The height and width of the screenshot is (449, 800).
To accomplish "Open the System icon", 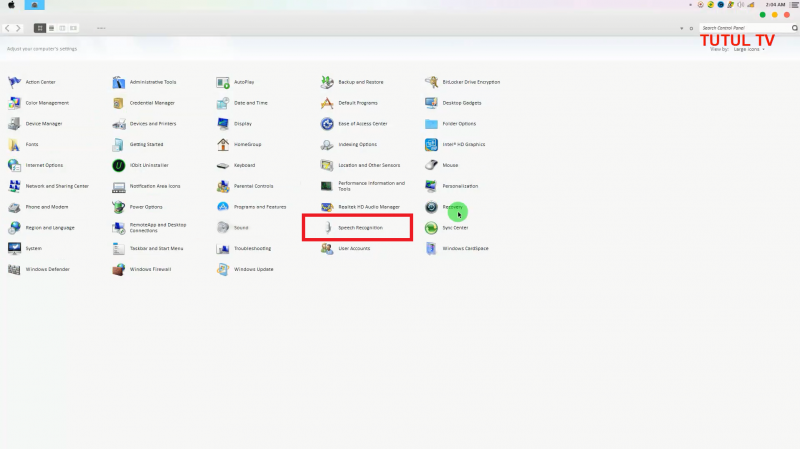I will [x=14, y=248].
